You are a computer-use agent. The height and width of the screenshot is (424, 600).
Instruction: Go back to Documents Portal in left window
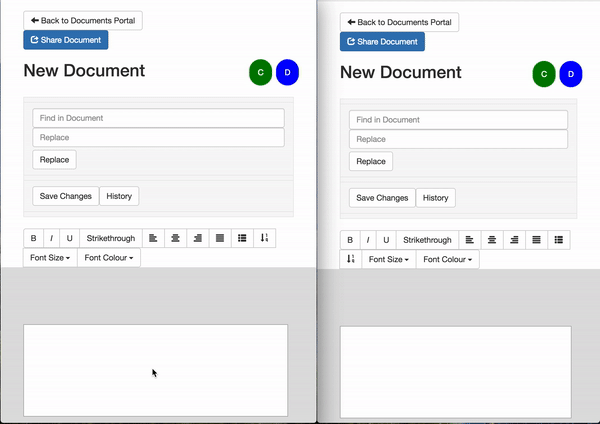click(x=83, y=21)
